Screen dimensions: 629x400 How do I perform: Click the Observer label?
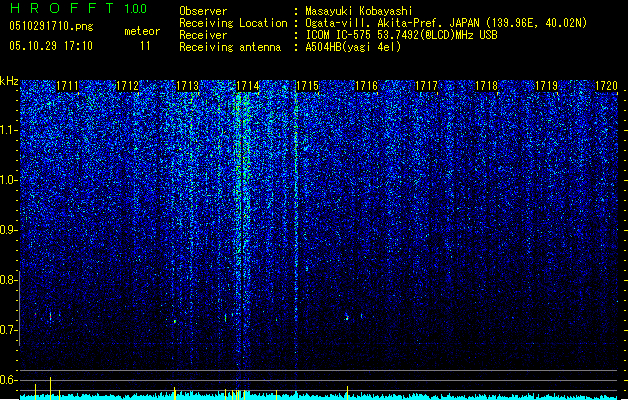point(203,11)
